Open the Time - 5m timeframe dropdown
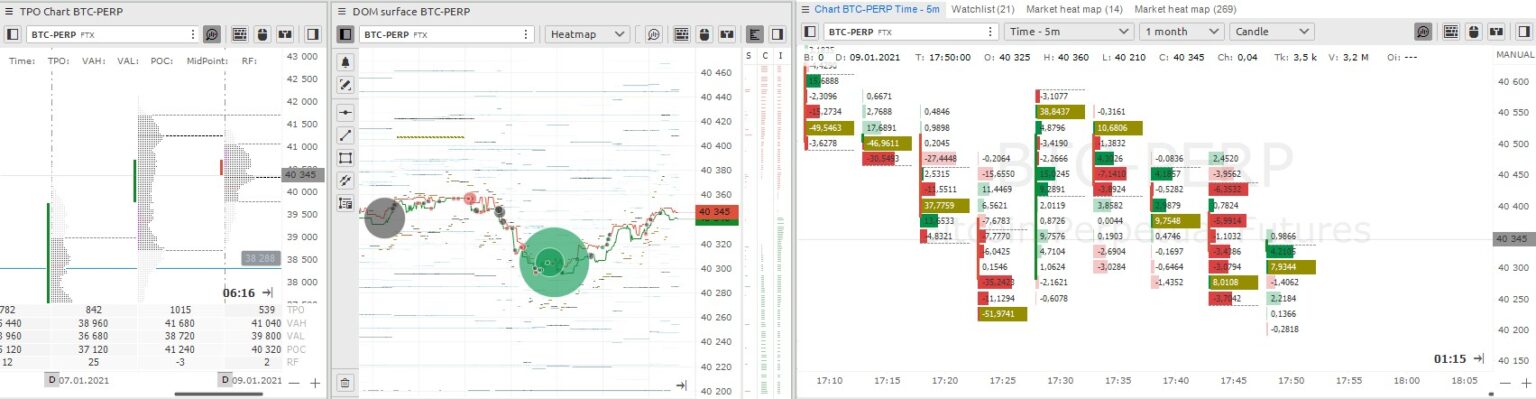This screenshot has height=399, width=1536. click(x=1069, y=31)
